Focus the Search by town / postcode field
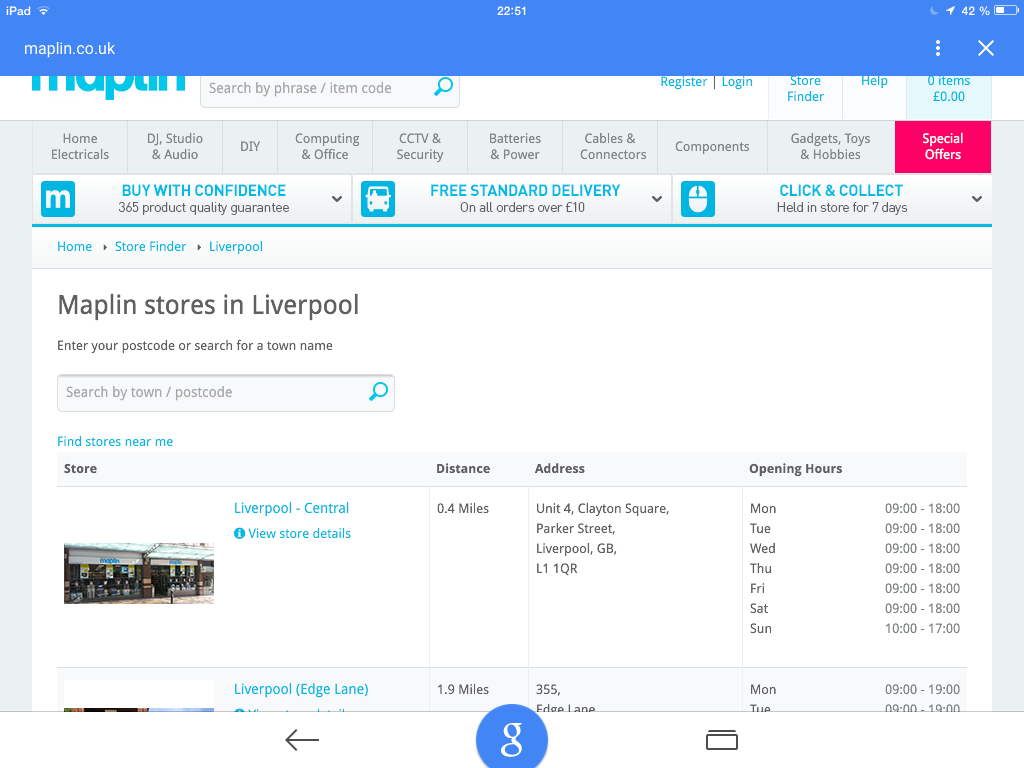Viewport: 1024px width, 768px height. tap(225, 392)
